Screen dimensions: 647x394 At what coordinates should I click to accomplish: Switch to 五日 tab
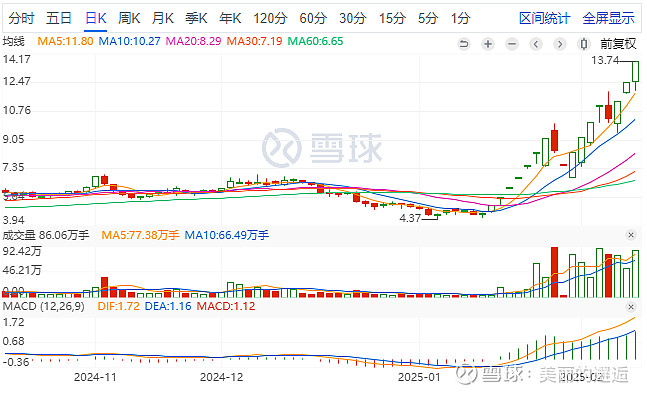[59, 18]
